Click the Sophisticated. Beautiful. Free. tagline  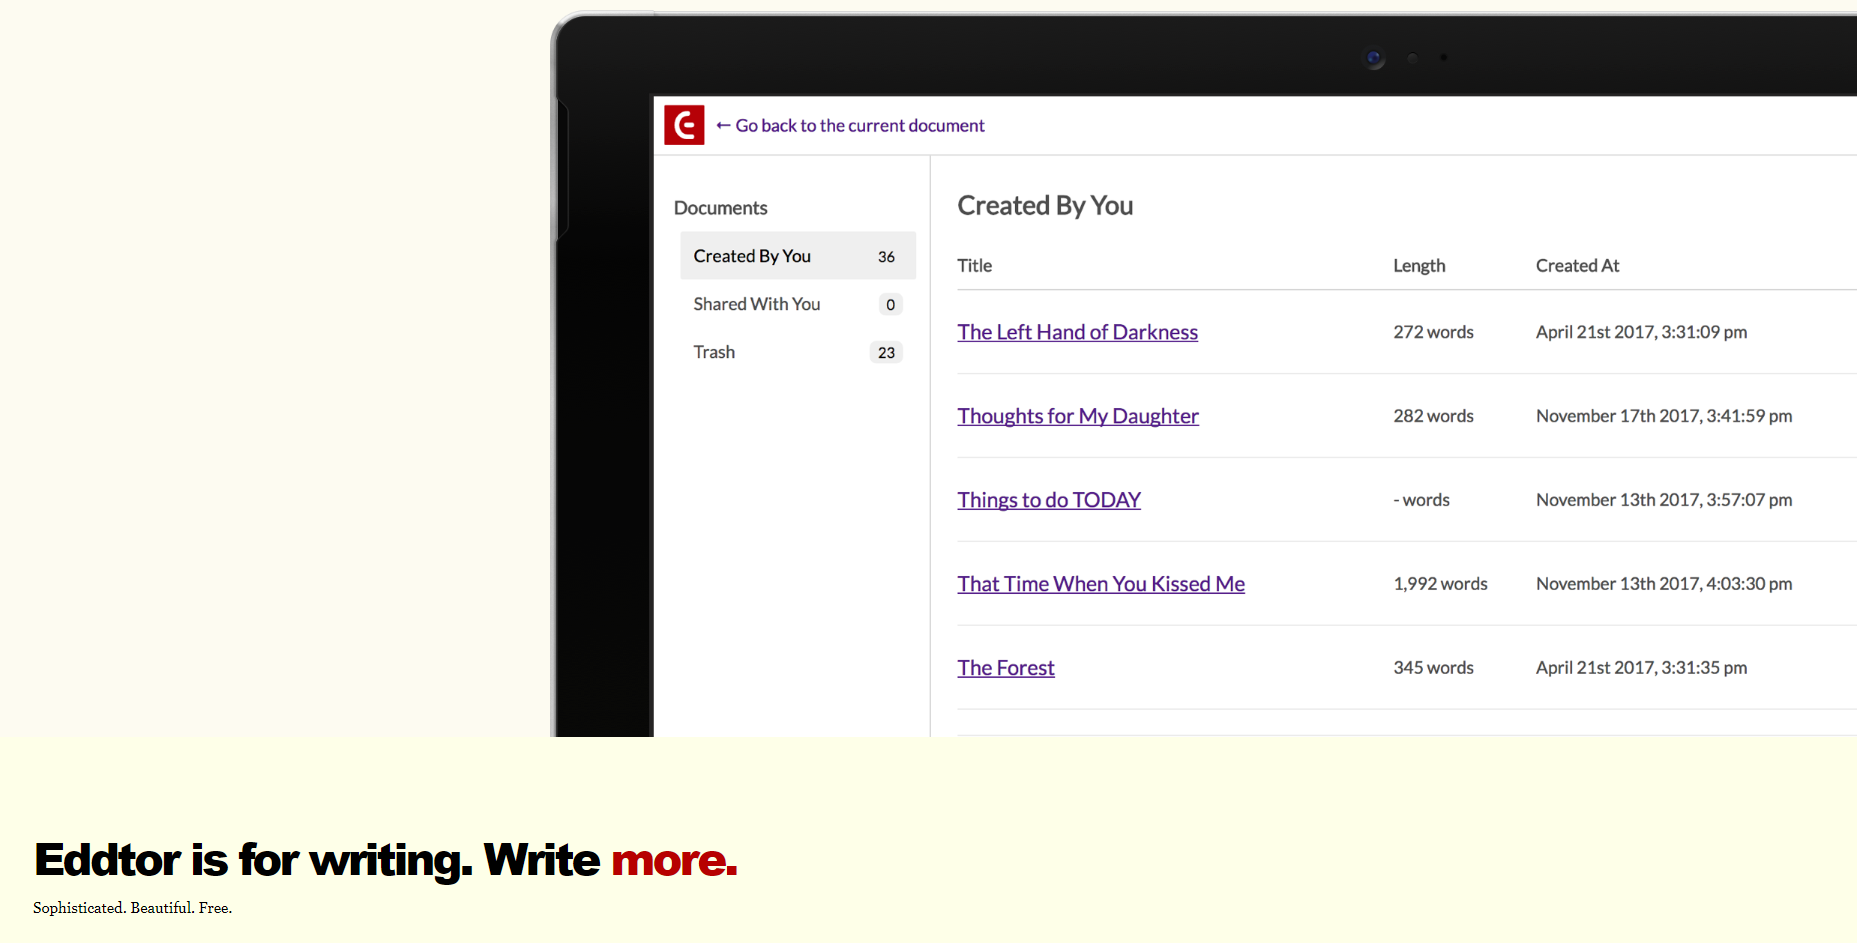point(132,908)
